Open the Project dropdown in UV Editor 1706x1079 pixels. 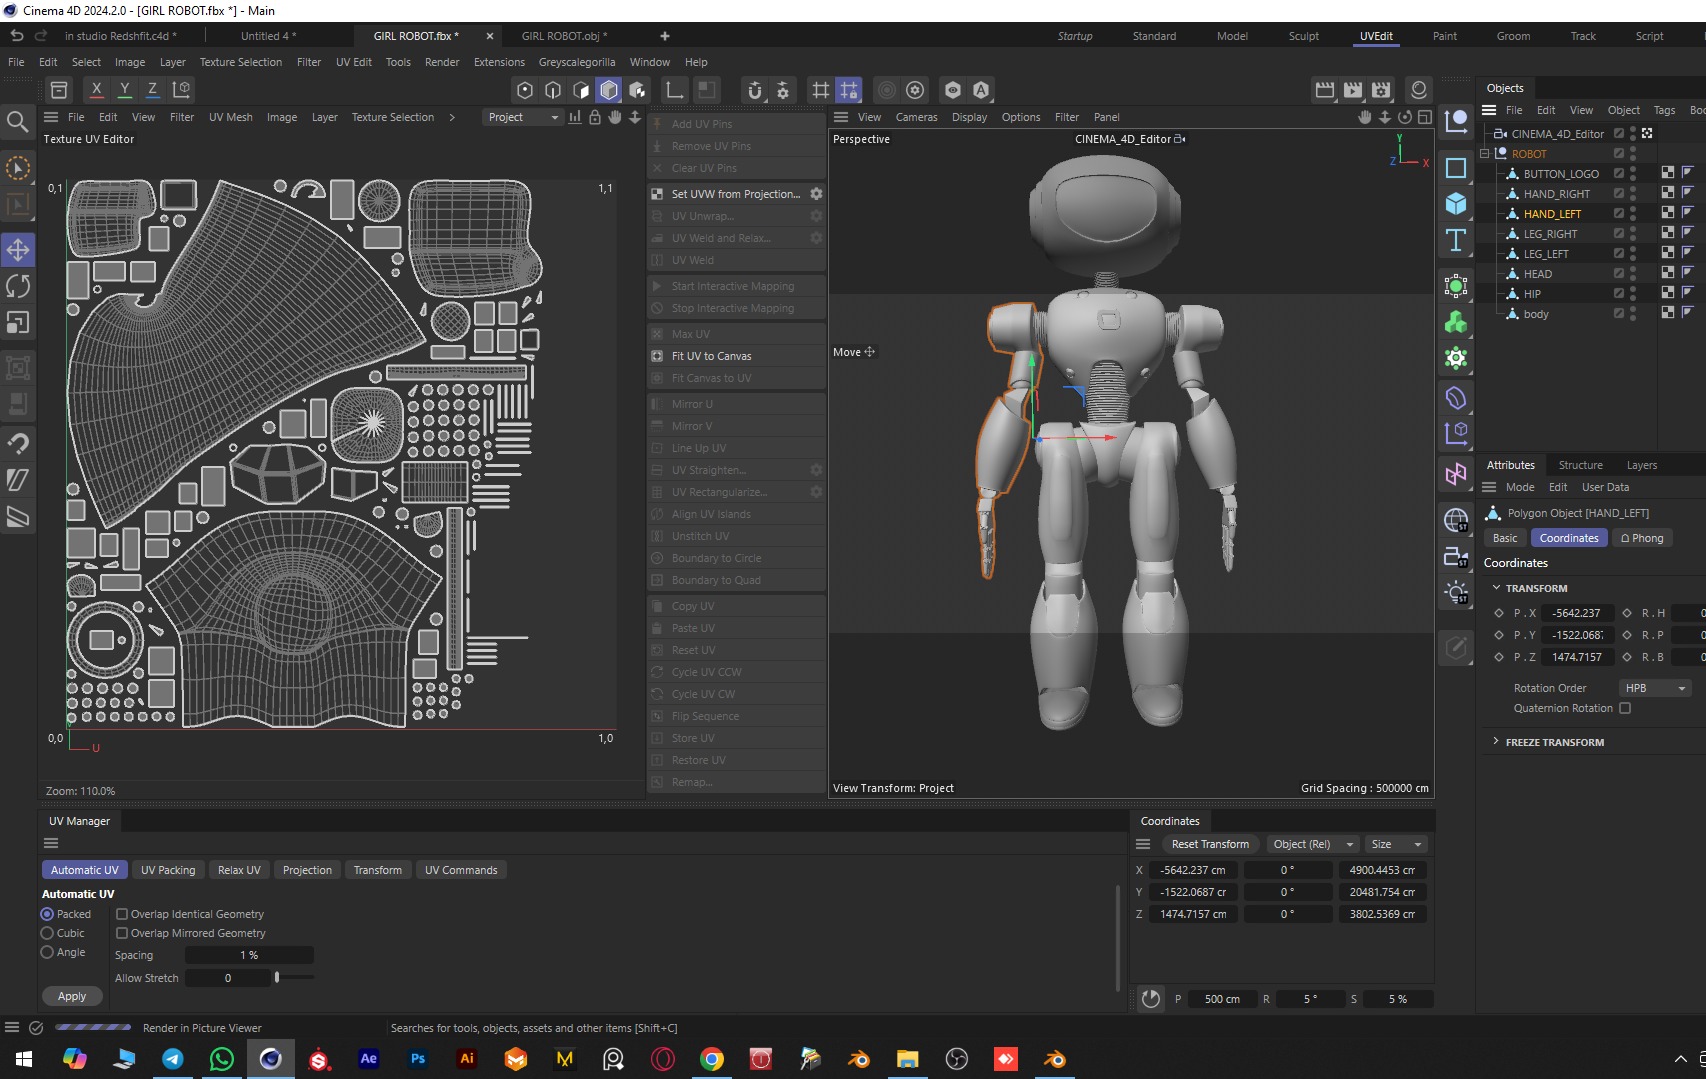click(x=523, y=117)
